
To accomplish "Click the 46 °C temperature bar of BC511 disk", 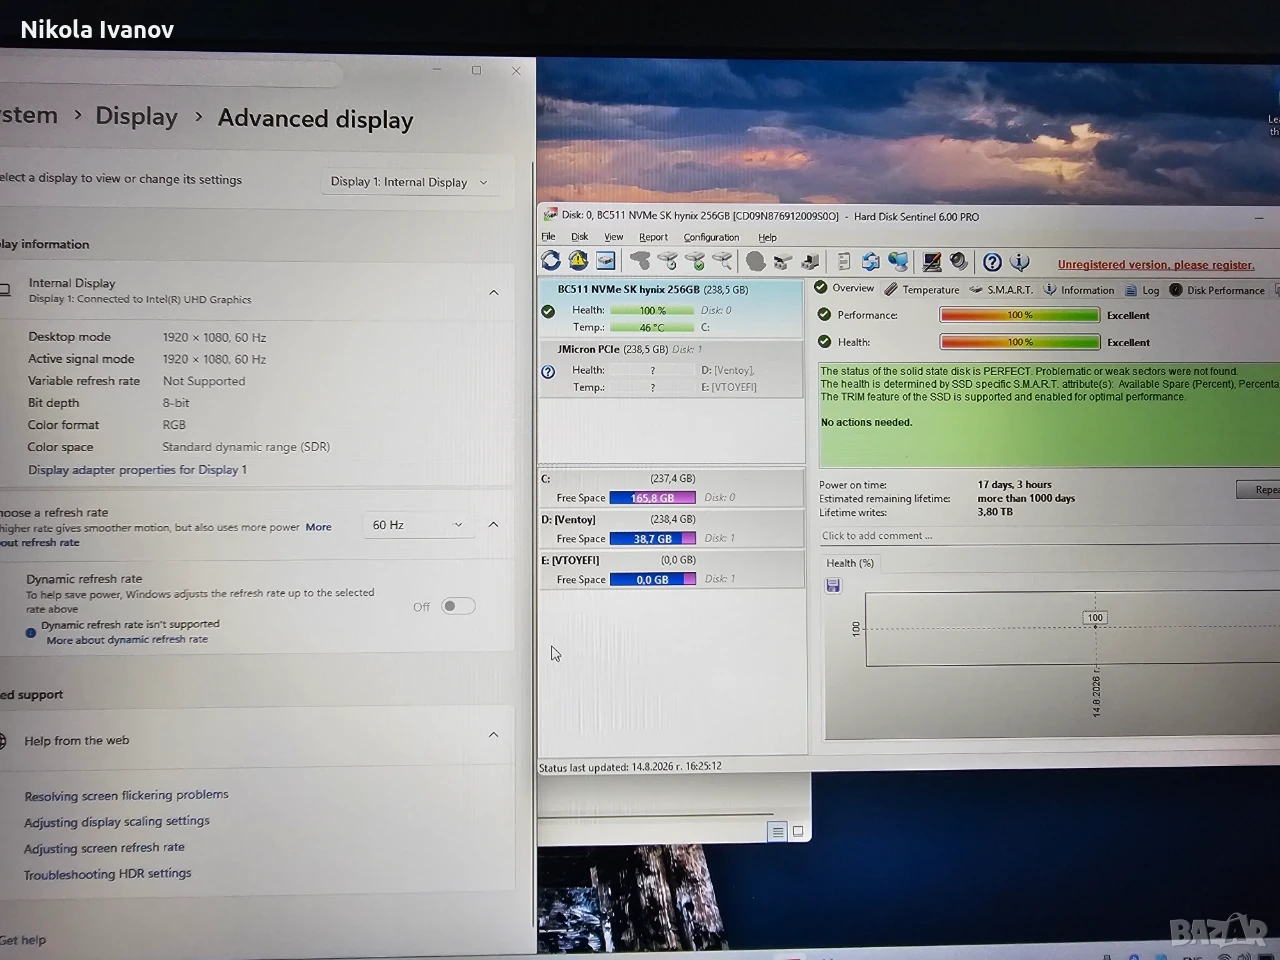I will [x=652, y=327].
